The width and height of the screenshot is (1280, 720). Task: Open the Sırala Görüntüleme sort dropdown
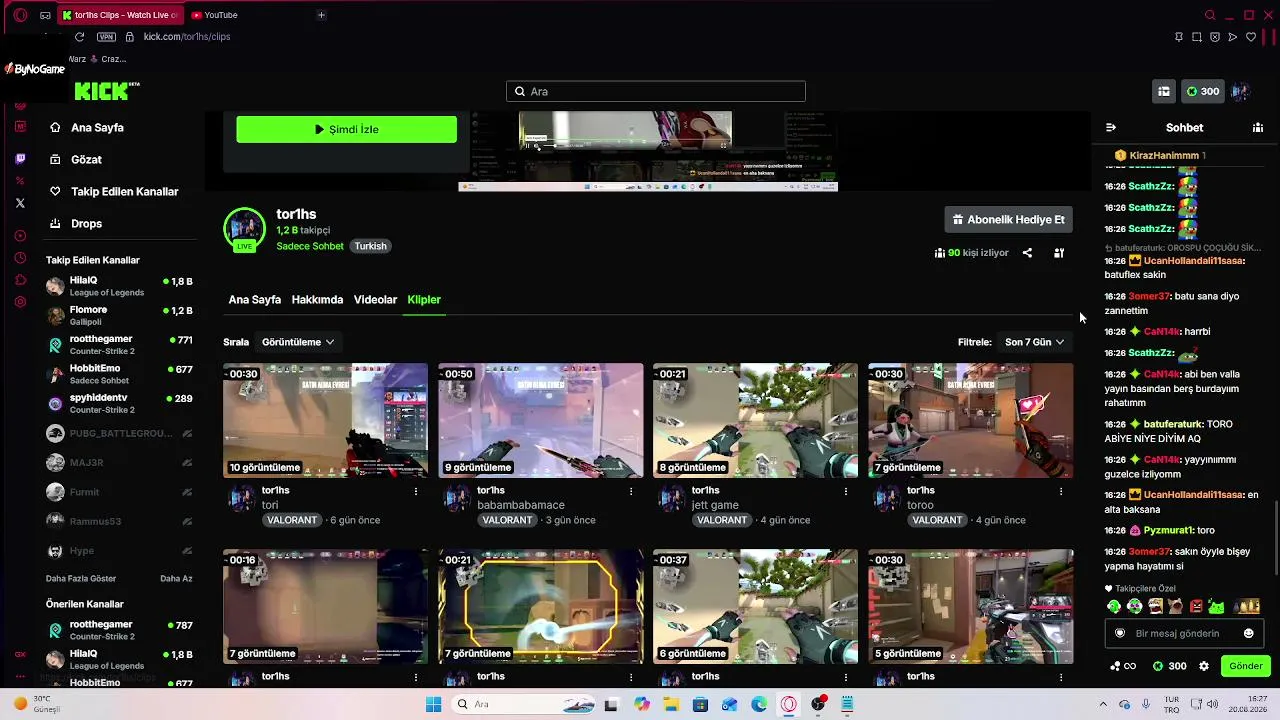pyautogui.click(x=298, y=342)
